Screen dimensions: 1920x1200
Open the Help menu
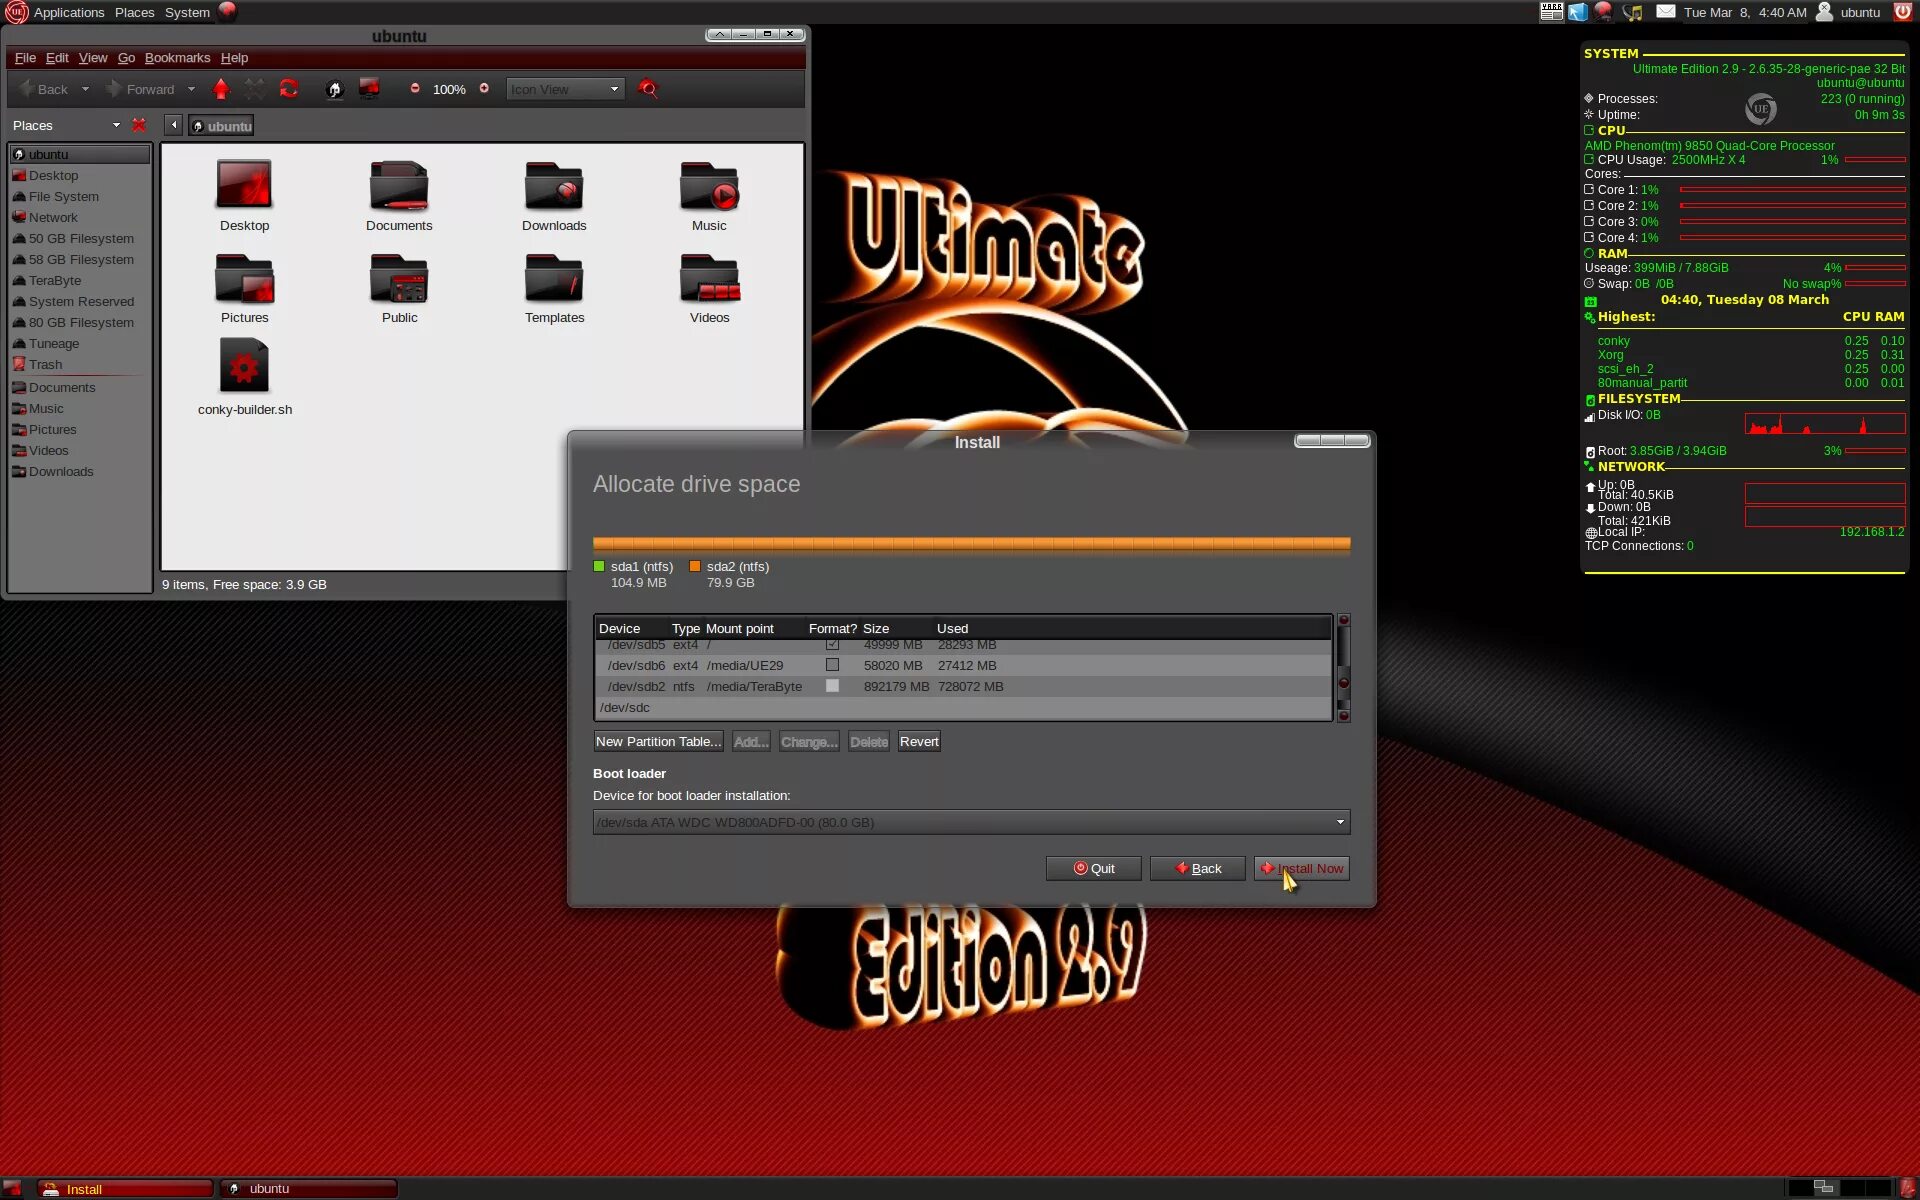[234, 58]
